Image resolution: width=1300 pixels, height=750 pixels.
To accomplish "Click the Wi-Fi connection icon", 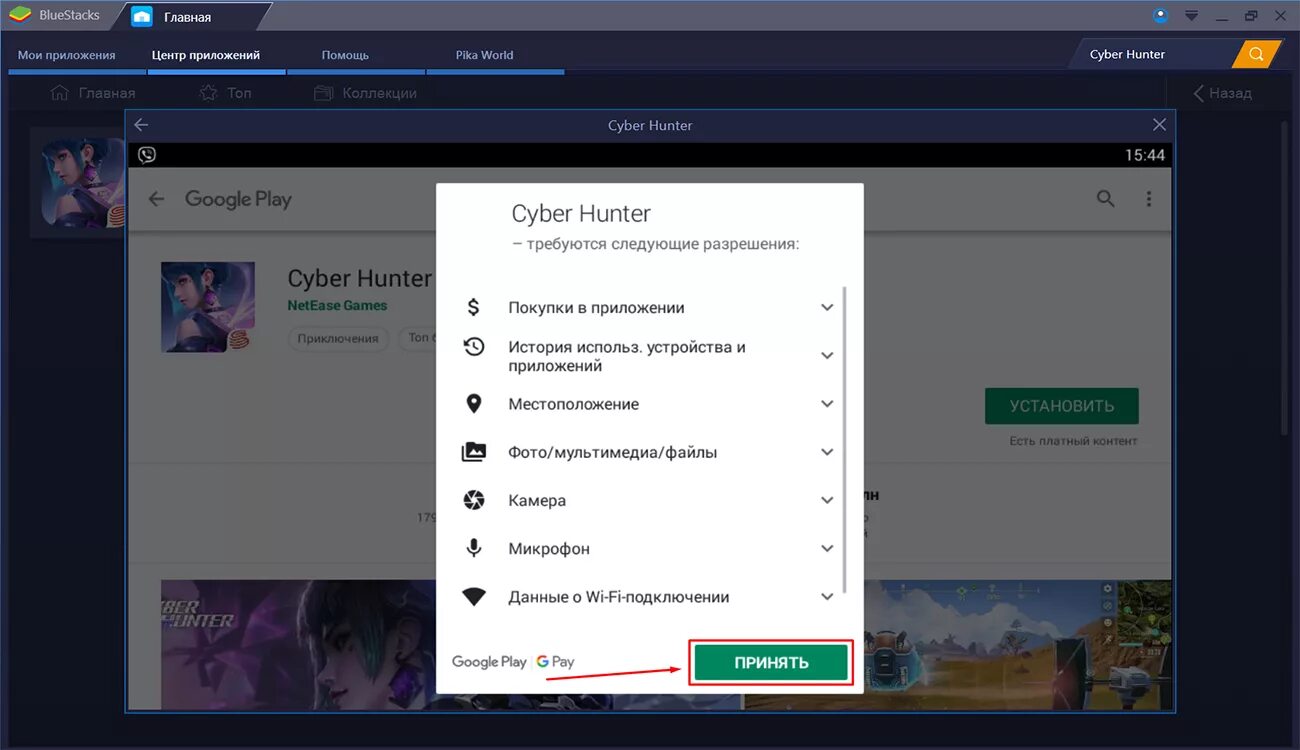I will [474, 597].
